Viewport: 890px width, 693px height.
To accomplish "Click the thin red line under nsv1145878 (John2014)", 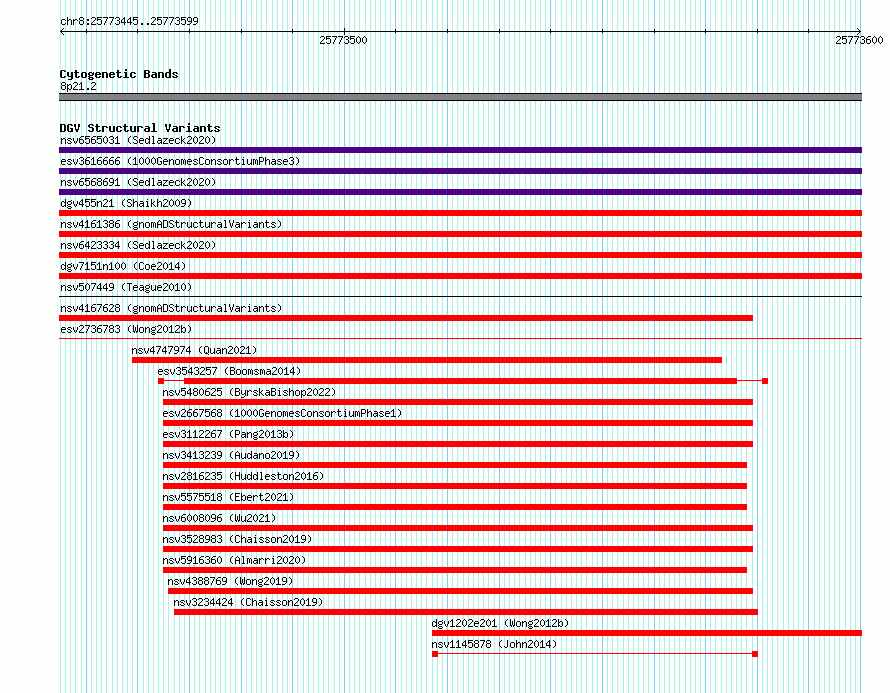I will tap(595, 654).
